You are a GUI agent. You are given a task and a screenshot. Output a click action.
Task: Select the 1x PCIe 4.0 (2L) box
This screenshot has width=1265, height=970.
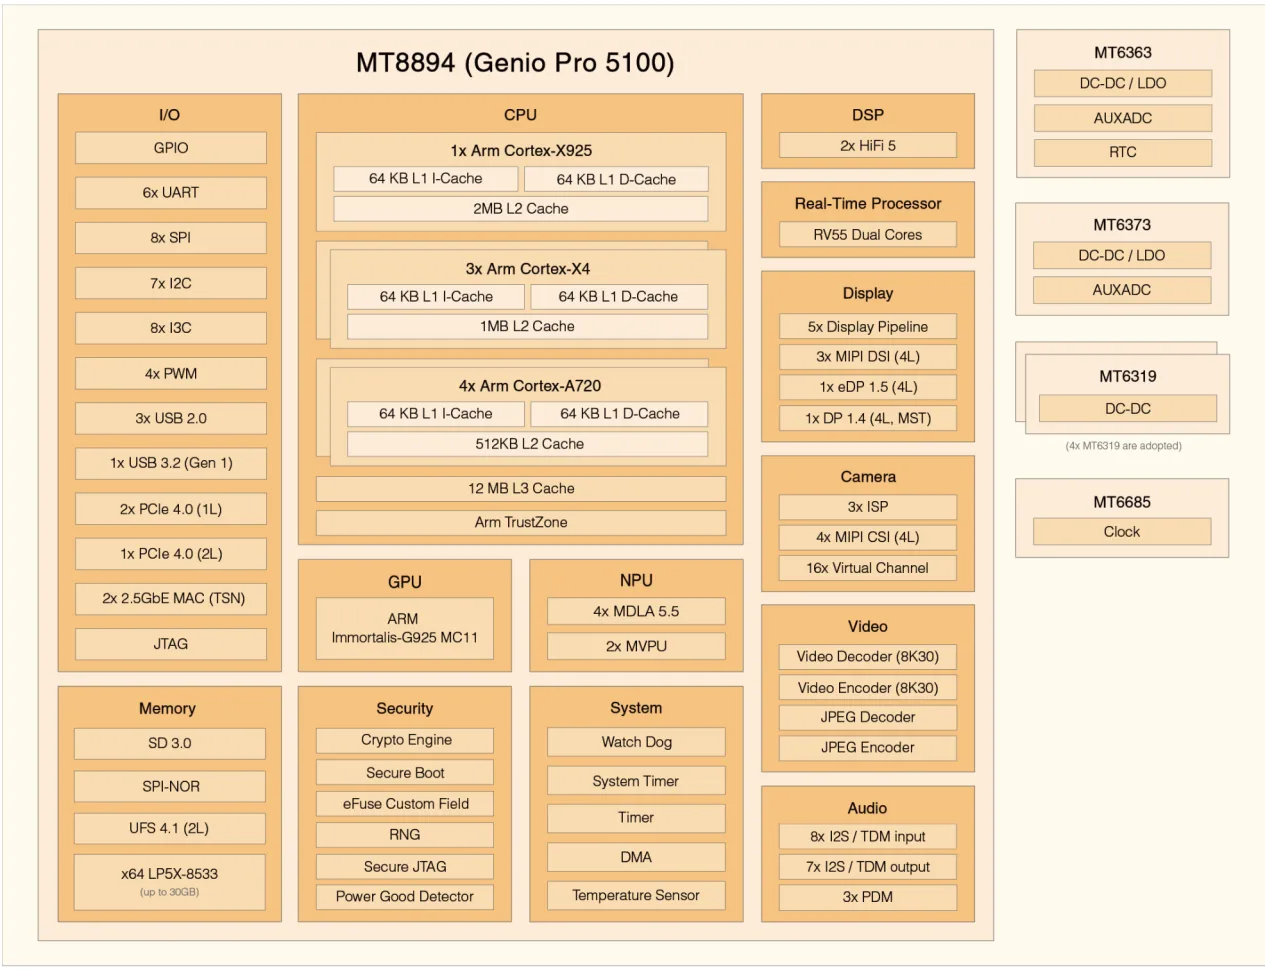(171, 553)
